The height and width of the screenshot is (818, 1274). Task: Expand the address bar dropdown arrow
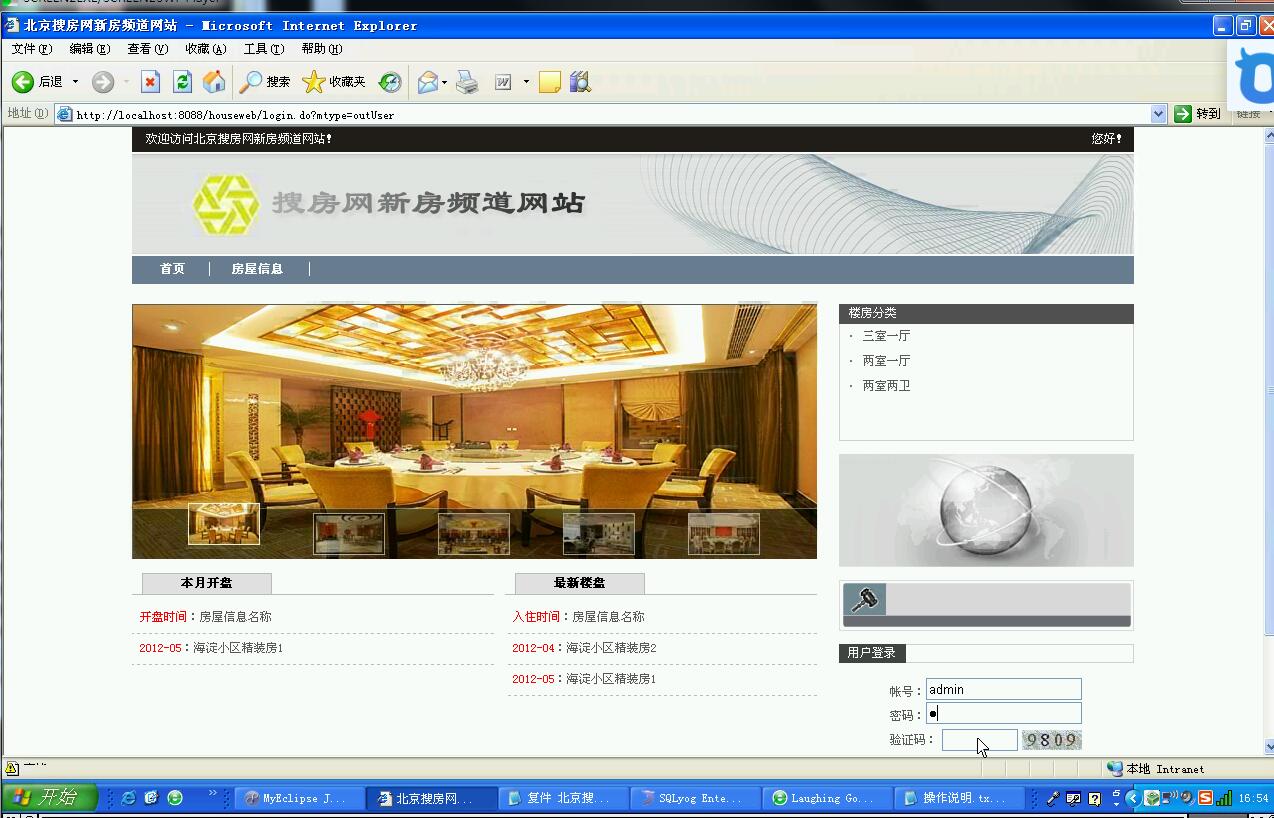click(x=1159, y=114)
